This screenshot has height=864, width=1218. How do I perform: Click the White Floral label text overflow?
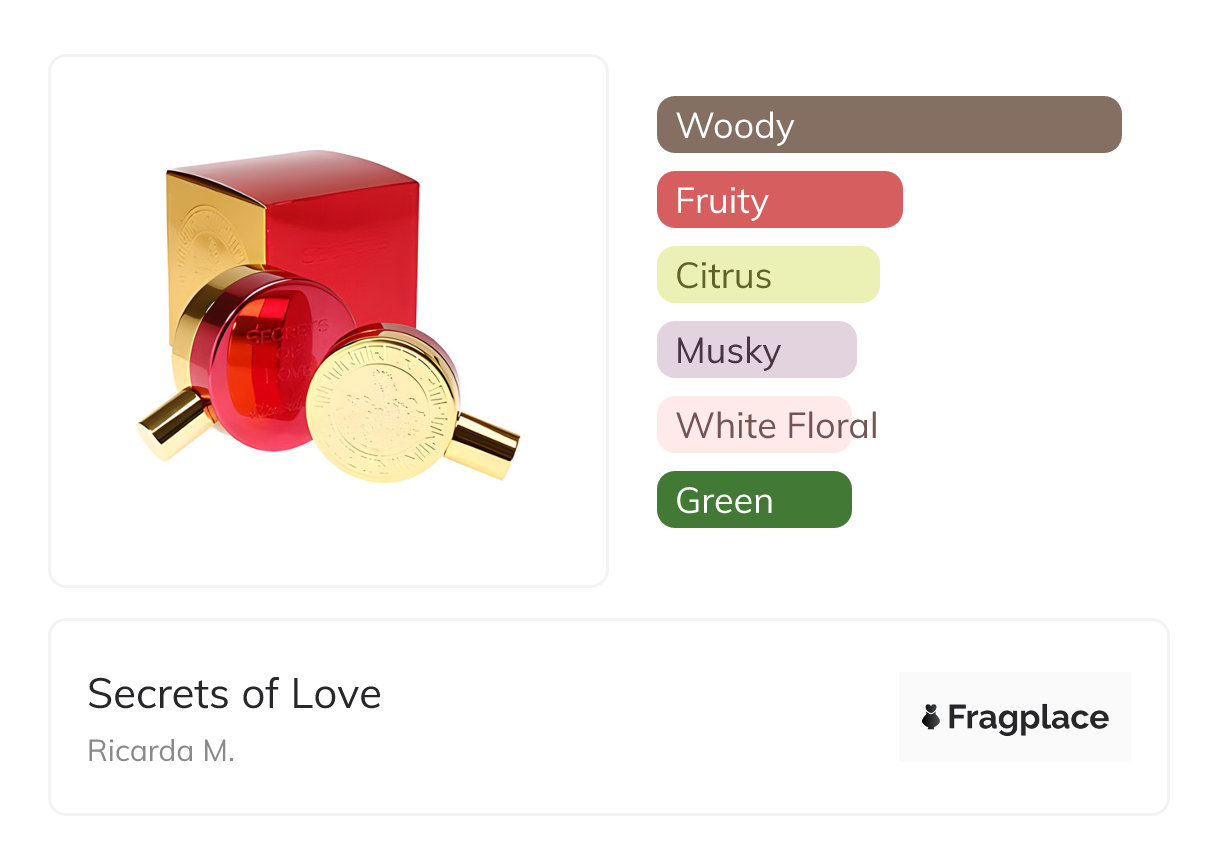pos(865,426)
